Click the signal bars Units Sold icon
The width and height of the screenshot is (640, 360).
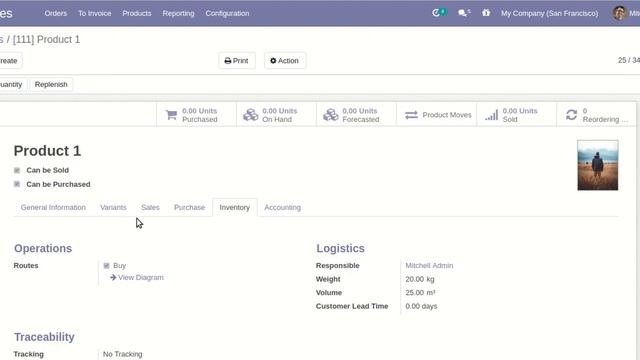click(x=491, y=115)
